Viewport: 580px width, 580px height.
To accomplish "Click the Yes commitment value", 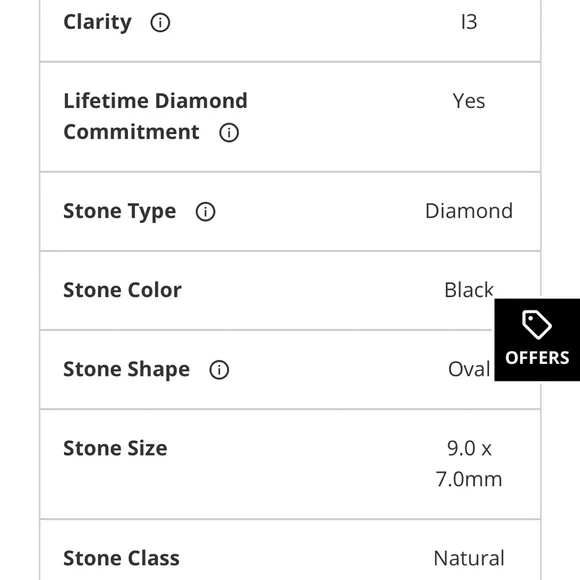I will (x=469, y=101).
